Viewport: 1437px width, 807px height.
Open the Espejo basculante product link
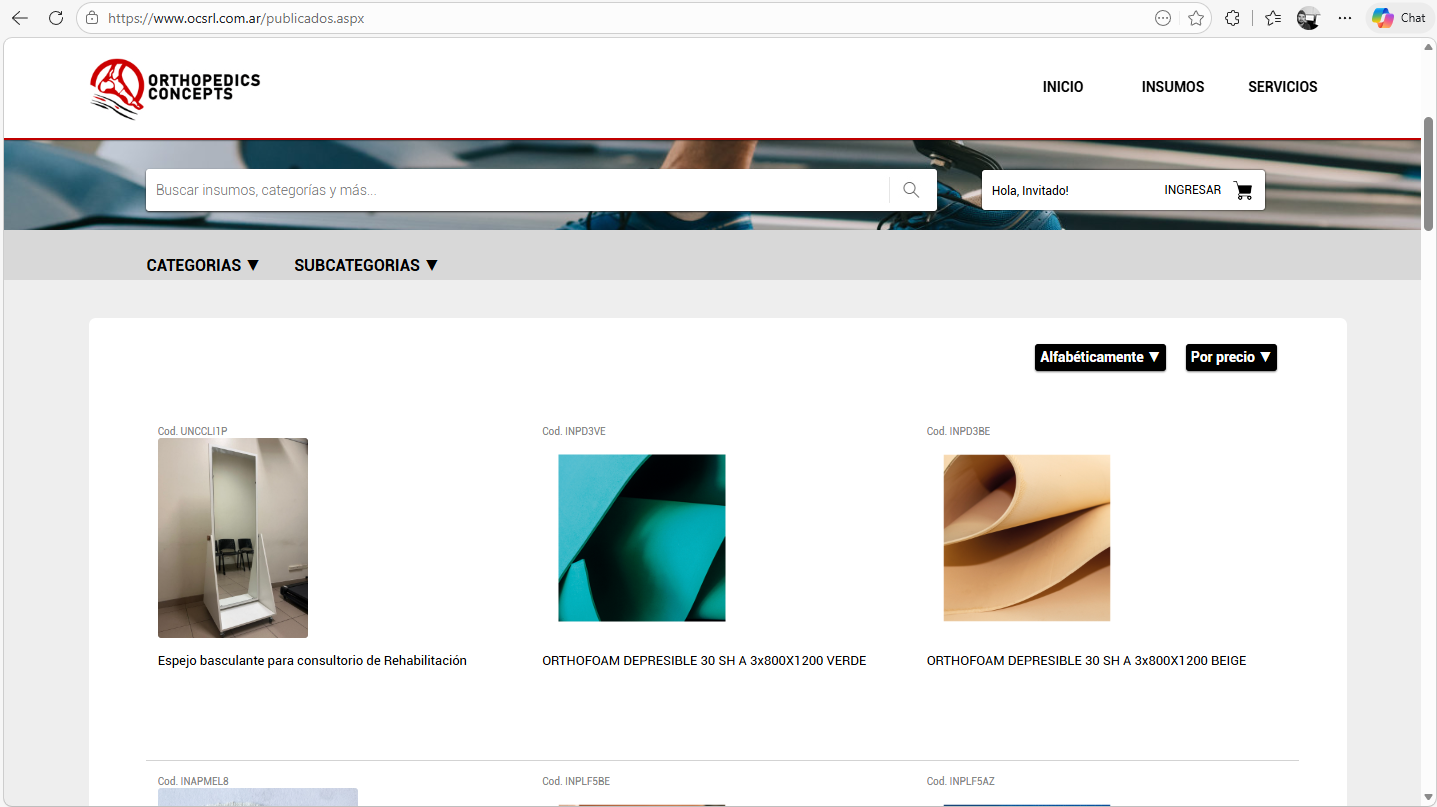[x=311, y=660]
